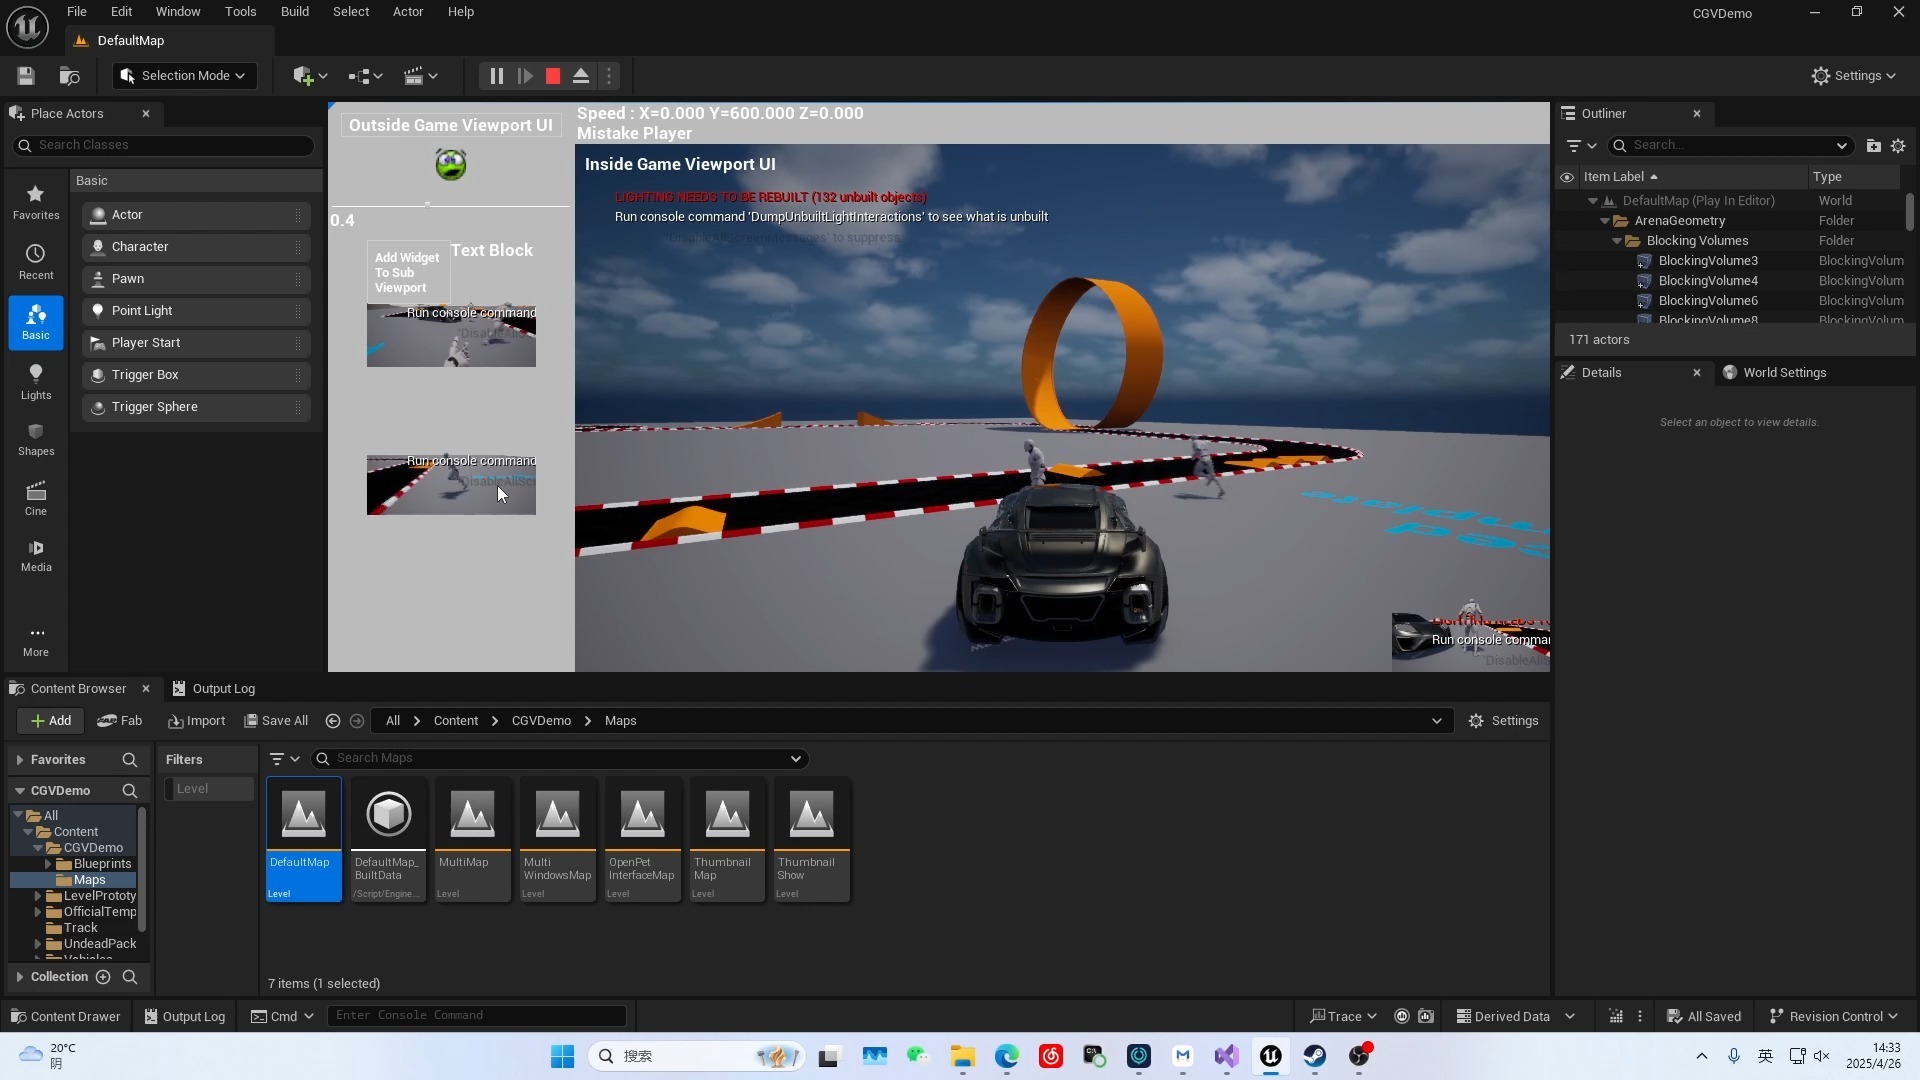The image size is (1920, 1080).
Task: Click the add folder icon in Outliner
Action: [x=1873, y=146]
